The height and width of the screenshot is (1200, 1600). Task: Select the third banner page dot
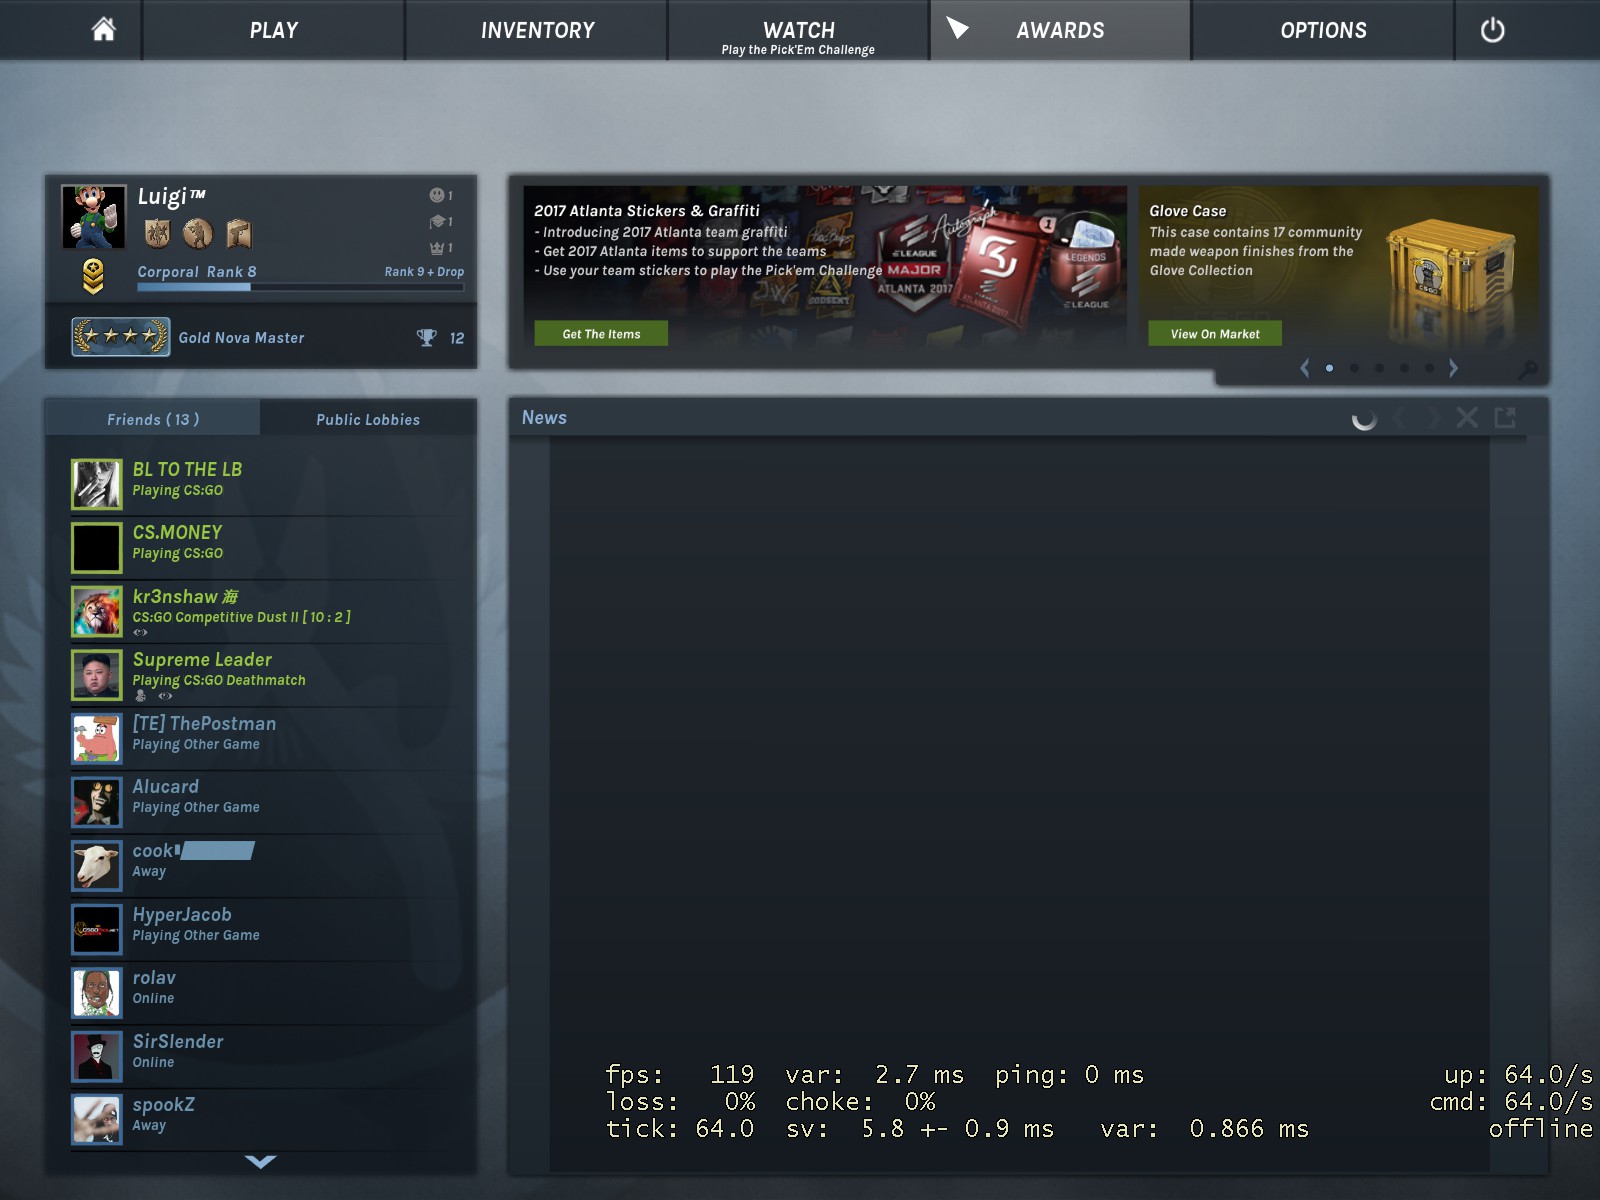click(1379, 368)
